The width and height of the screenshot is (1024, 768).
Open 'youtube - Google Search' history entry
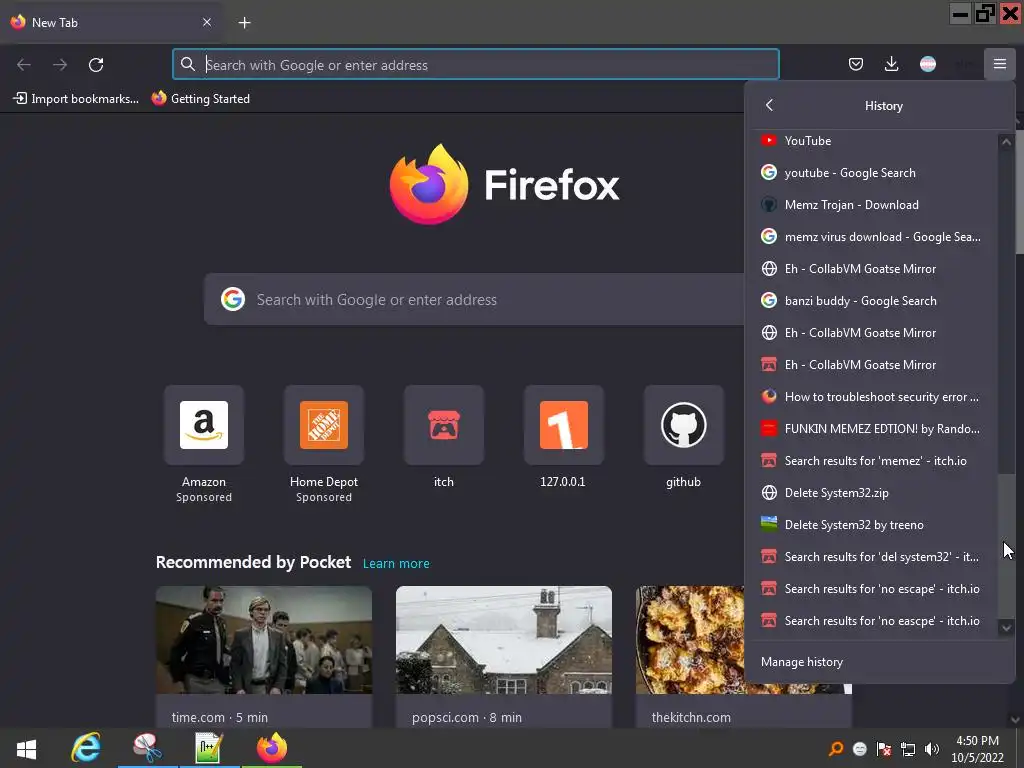click(x=875, y=172)
